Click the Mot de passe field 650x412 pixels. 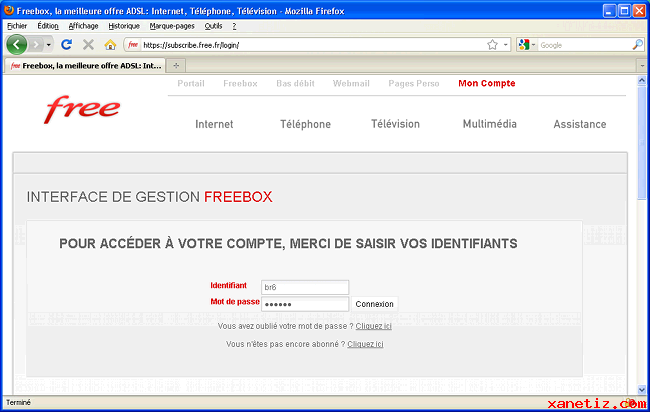305,304
